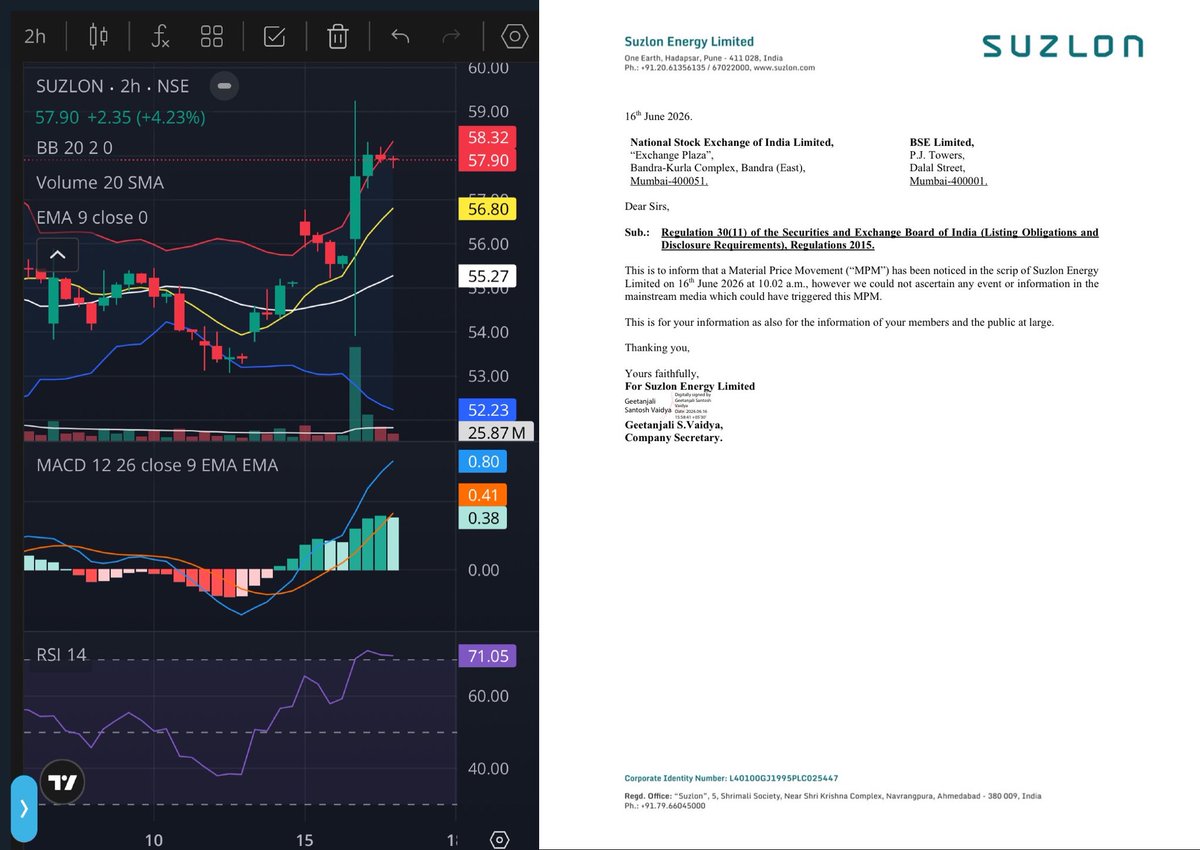Click the National Stock Exchange of India addressee

coord(731,143)
